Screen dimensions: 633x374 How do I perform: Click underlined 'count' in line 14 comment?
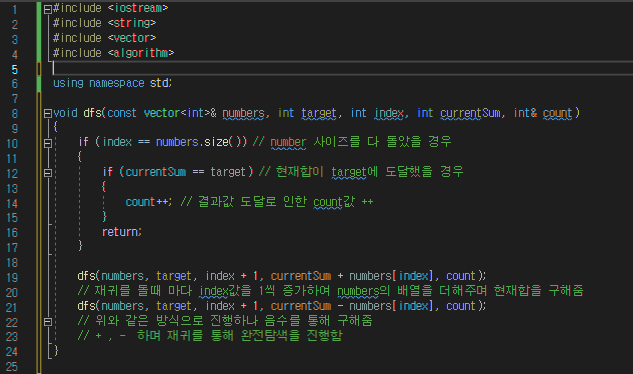coord(328,202)
